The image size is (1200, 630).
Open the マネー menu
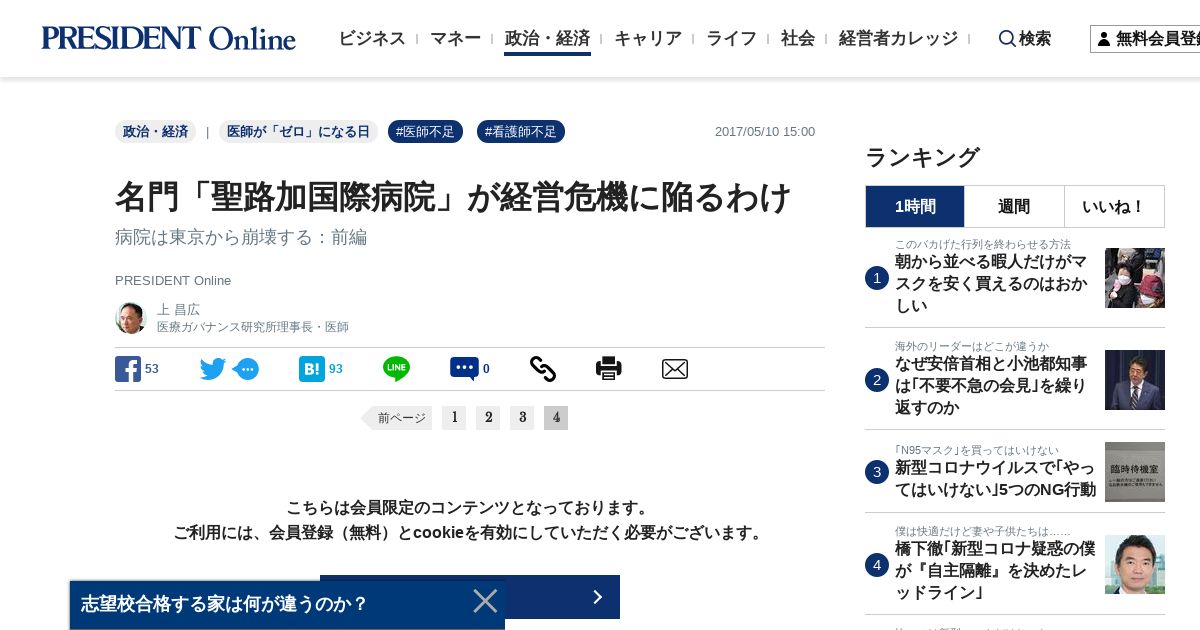(x=456, y=38)
